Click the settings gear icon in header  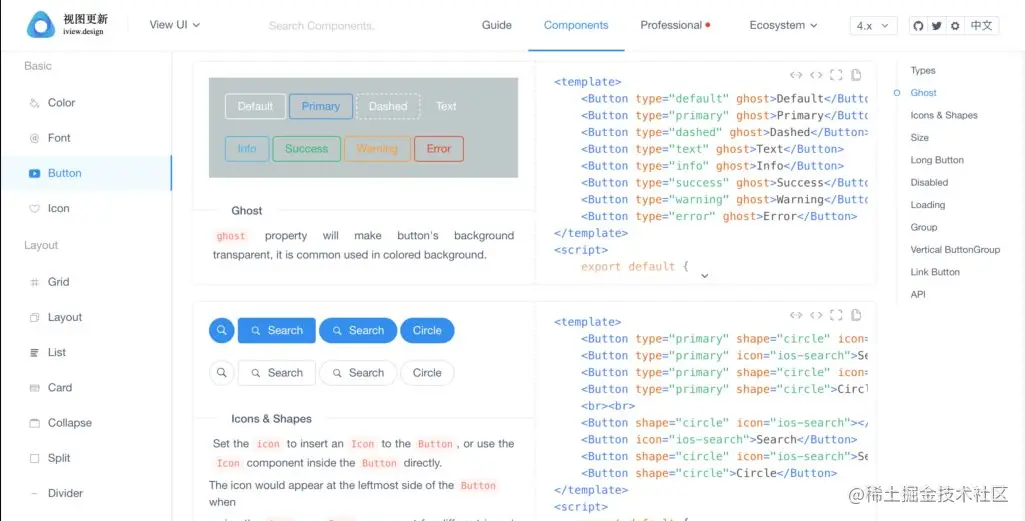pos(955,25)
